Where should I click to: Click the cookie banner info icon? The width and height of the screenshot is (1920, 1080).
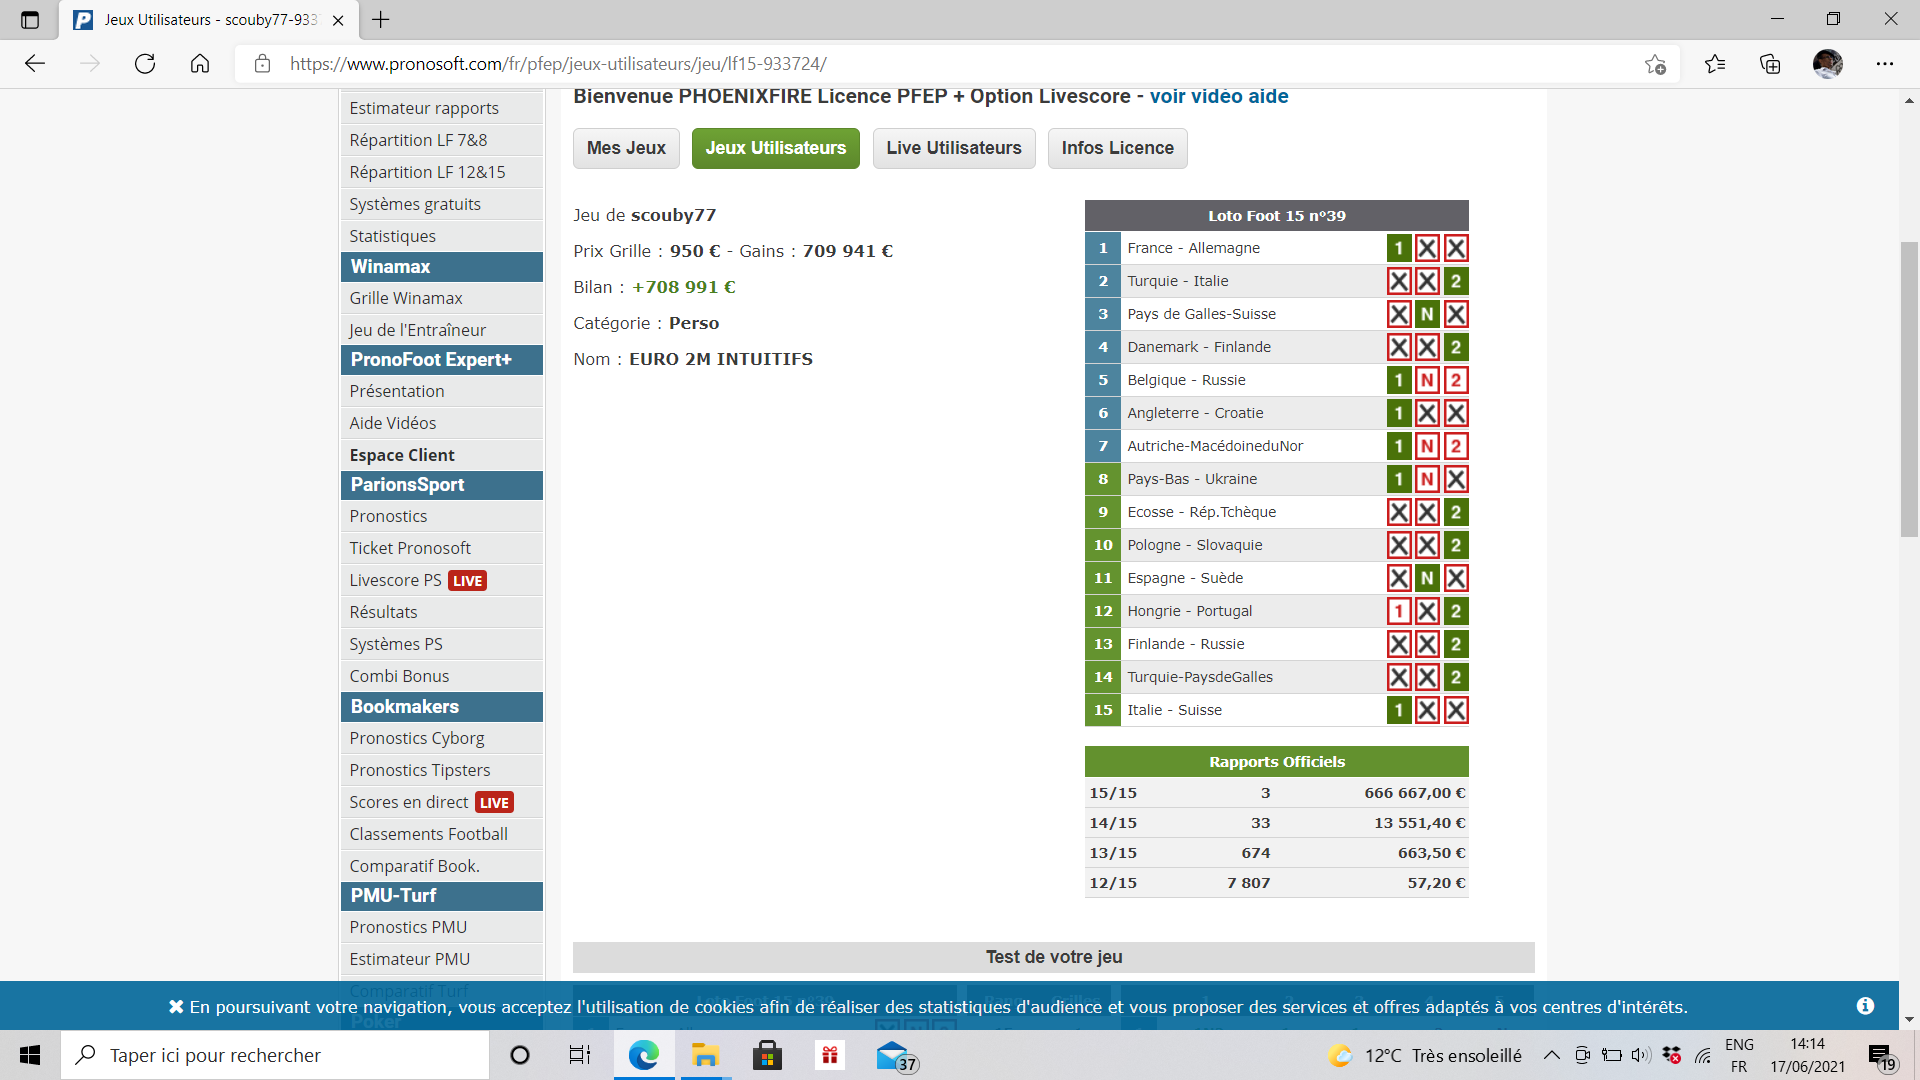1865,1006
